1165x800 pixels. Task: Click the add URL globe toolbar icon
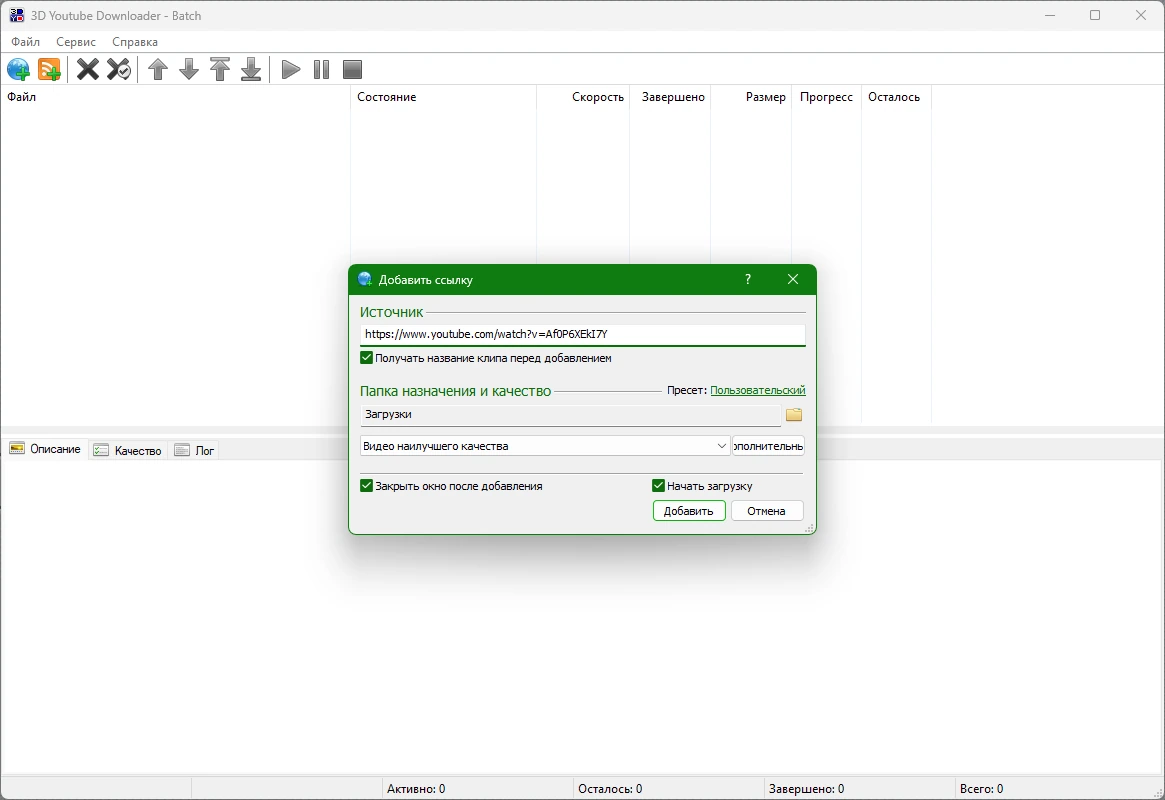(19, 70)
